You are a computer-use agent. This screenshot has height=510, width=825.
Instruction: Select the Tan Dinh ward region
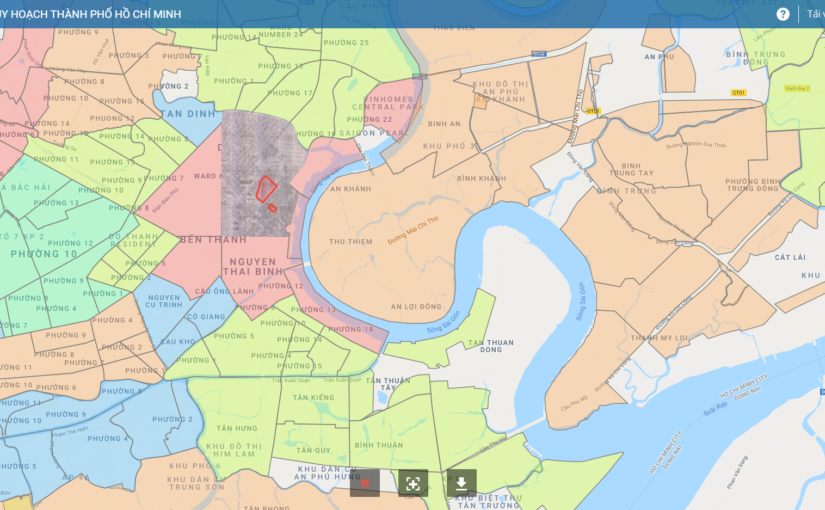point(188,114)
